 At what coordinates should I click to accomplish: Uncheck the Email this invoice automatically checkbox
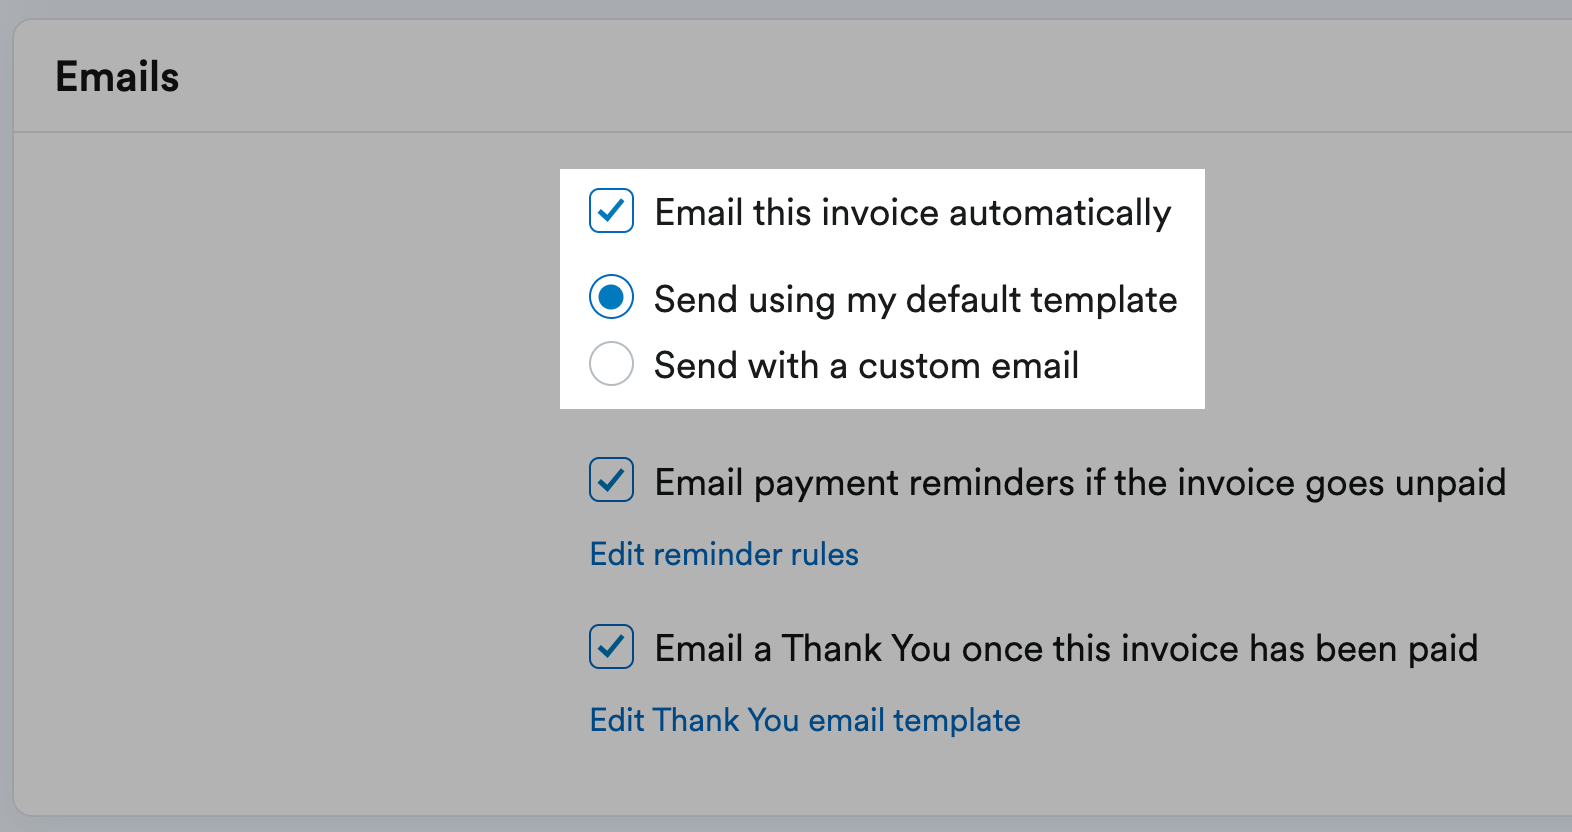tap(611, 211)
